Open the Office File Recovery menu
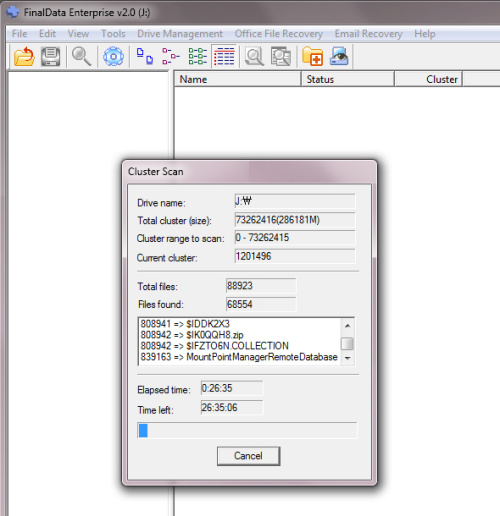 (x=279, y=34)
